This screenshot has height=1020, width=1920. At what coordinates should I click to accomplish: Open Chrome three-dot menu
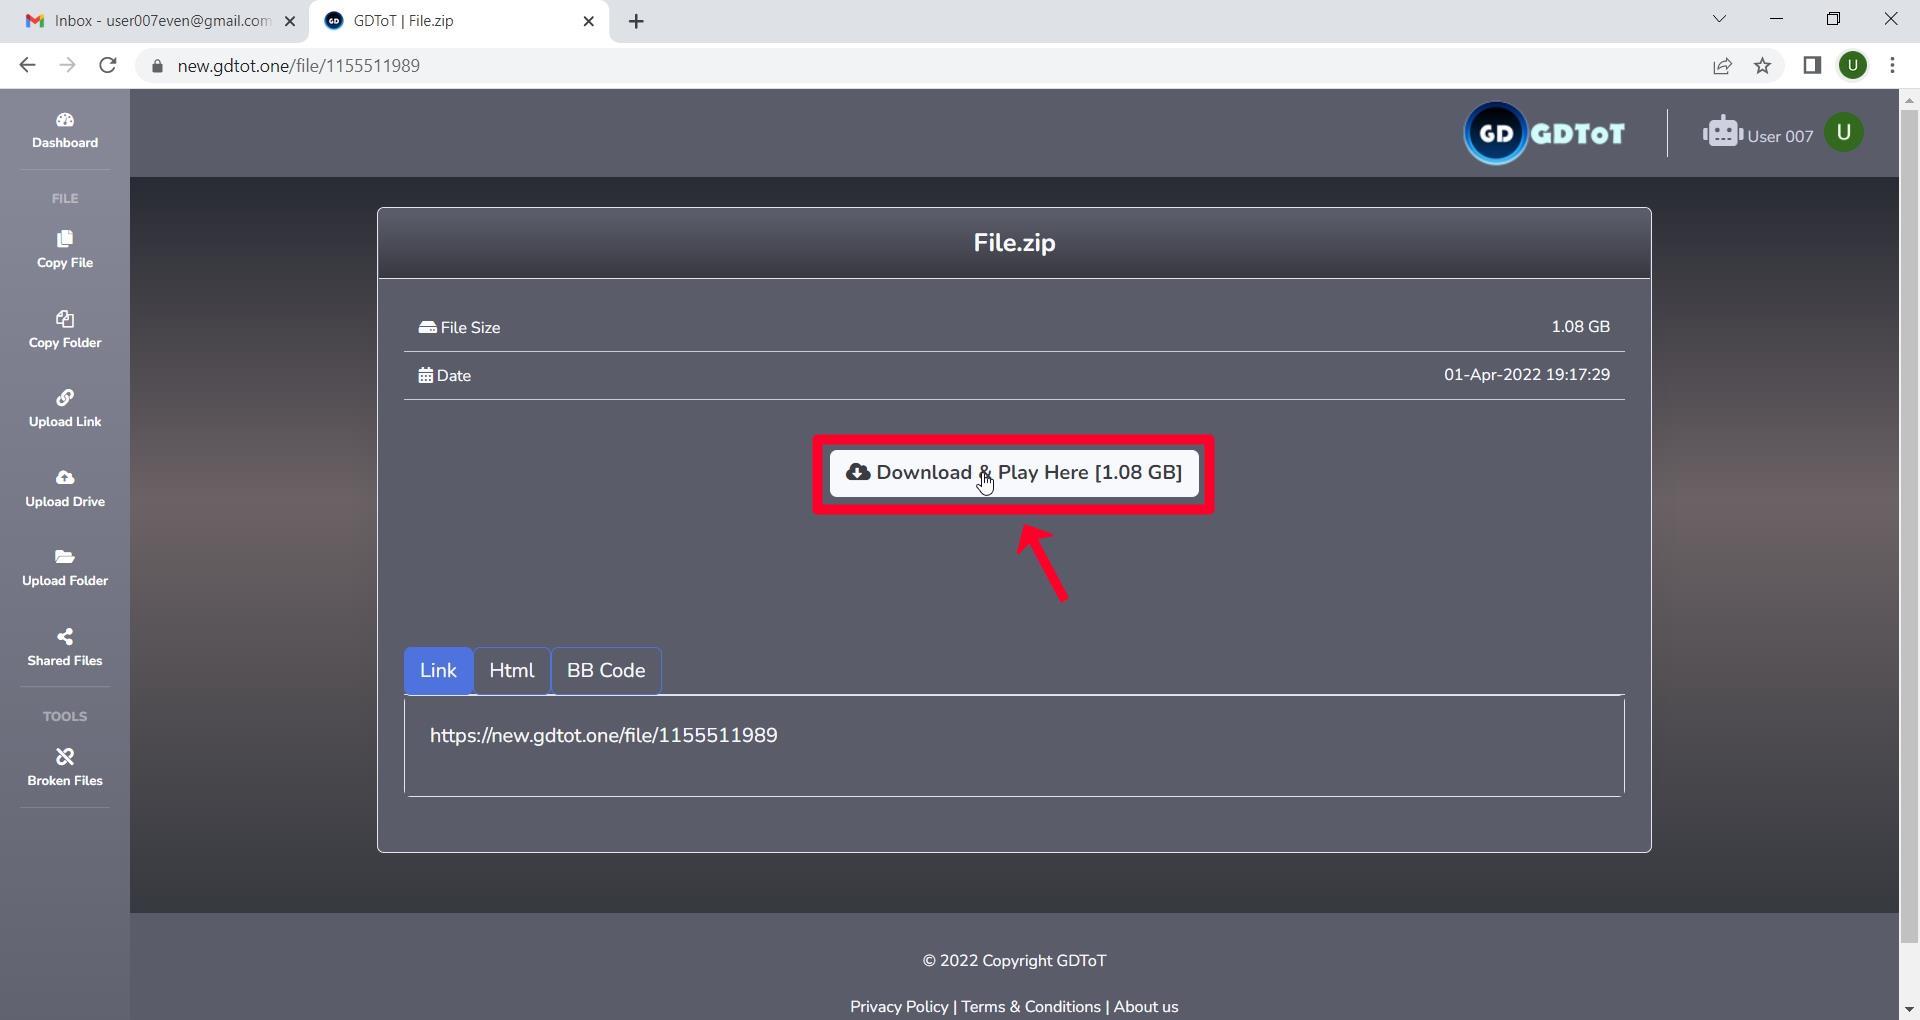1892,66
